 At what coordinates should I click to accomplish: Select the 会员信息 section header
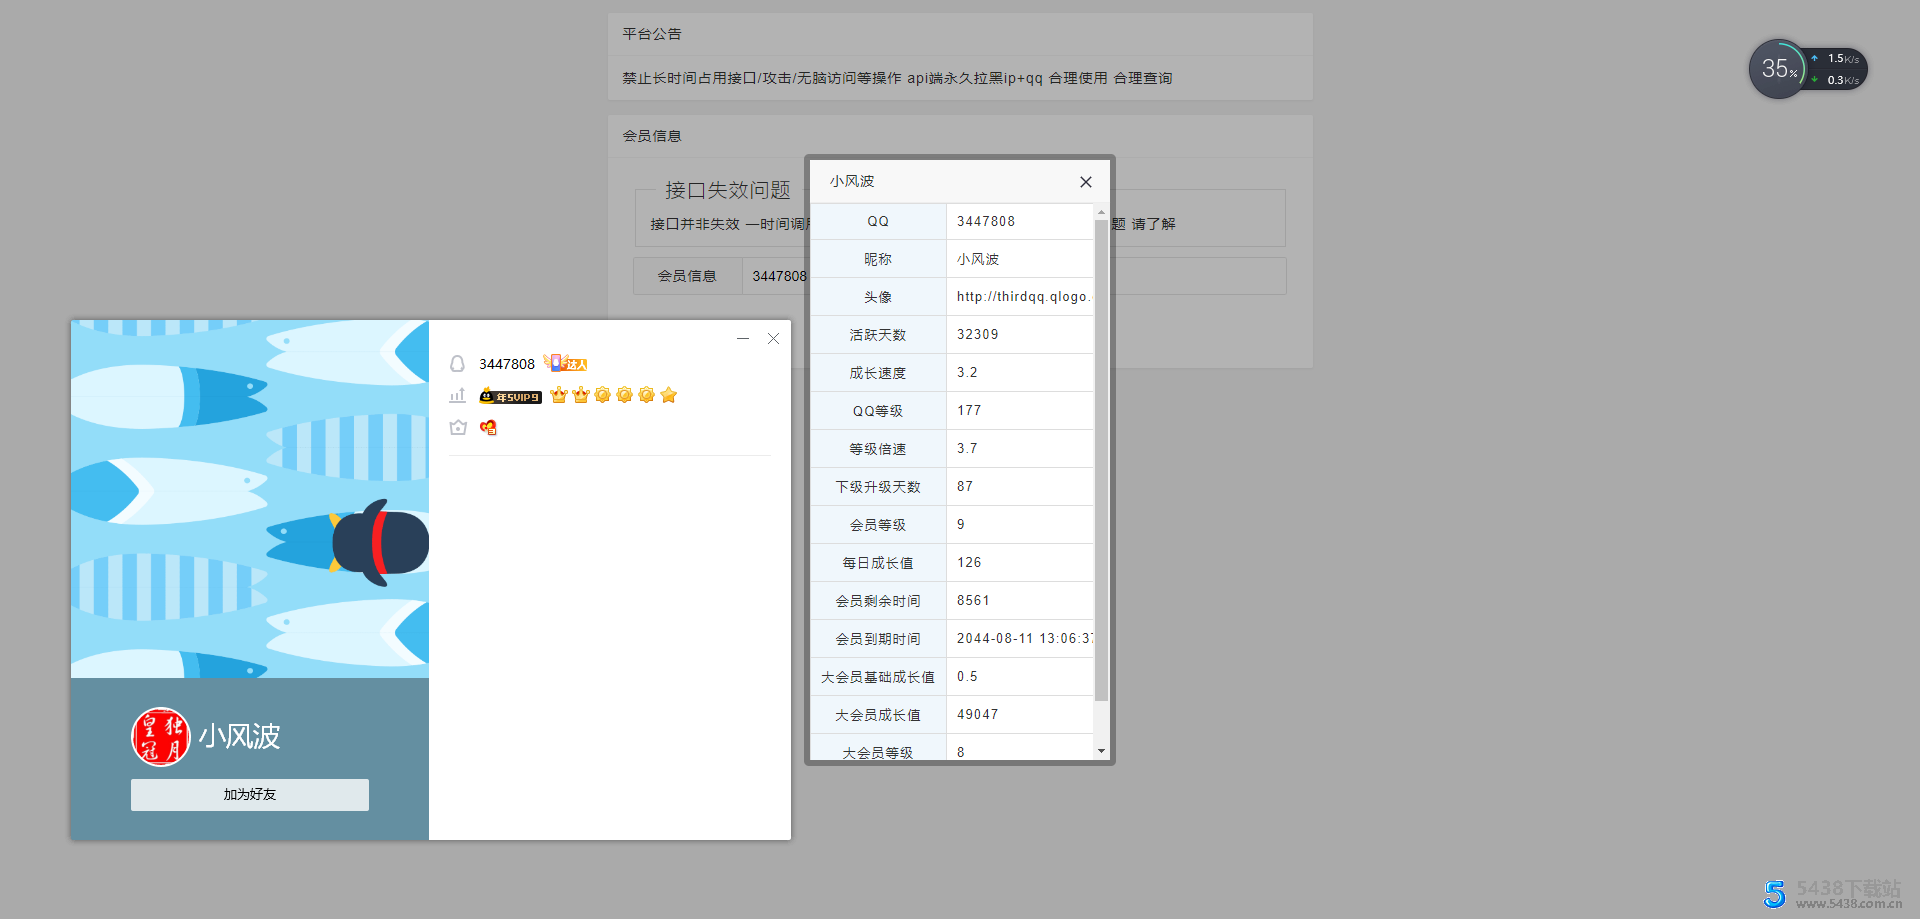(652, 136)
